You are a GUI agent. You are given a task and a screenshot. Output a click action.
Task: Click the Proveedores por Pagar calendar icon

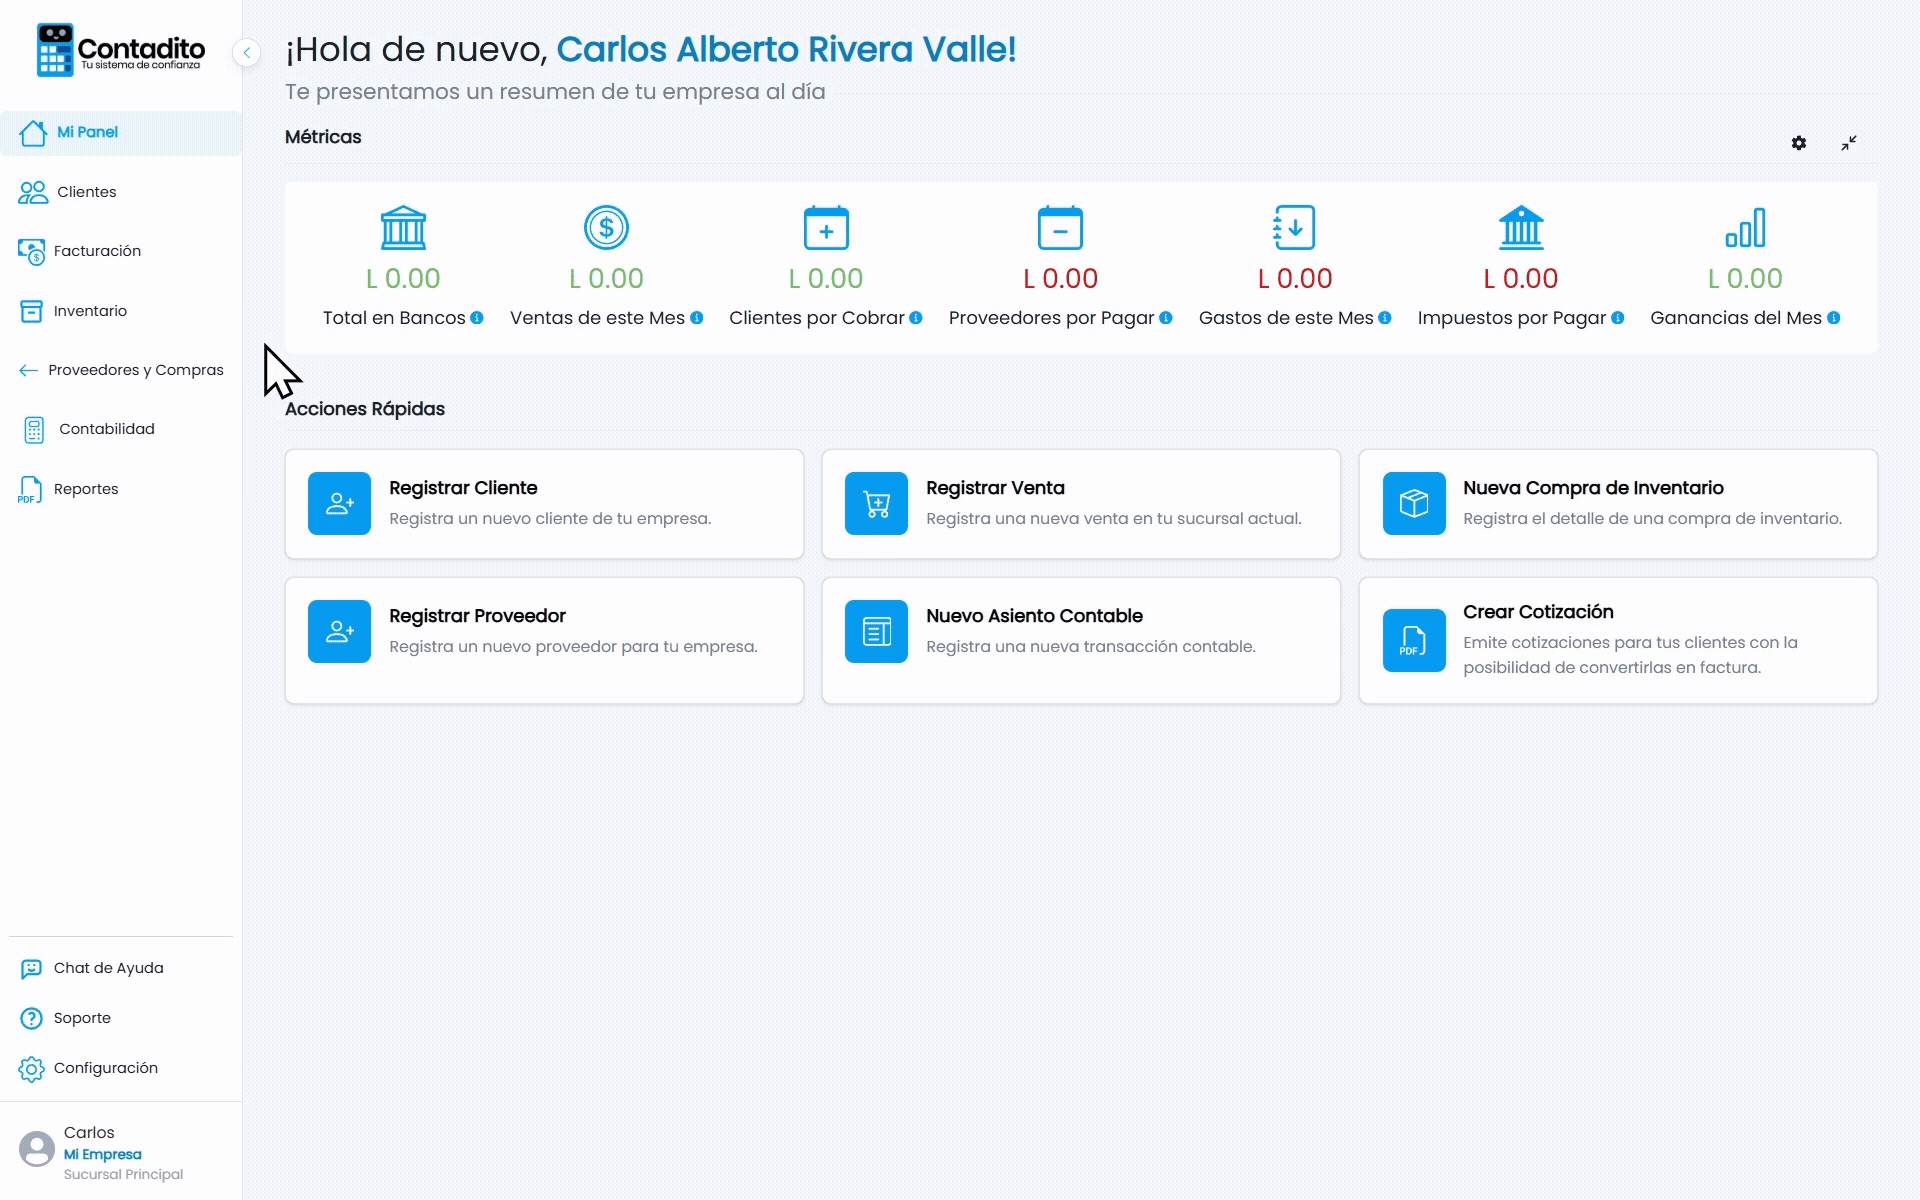[1060, 228]
